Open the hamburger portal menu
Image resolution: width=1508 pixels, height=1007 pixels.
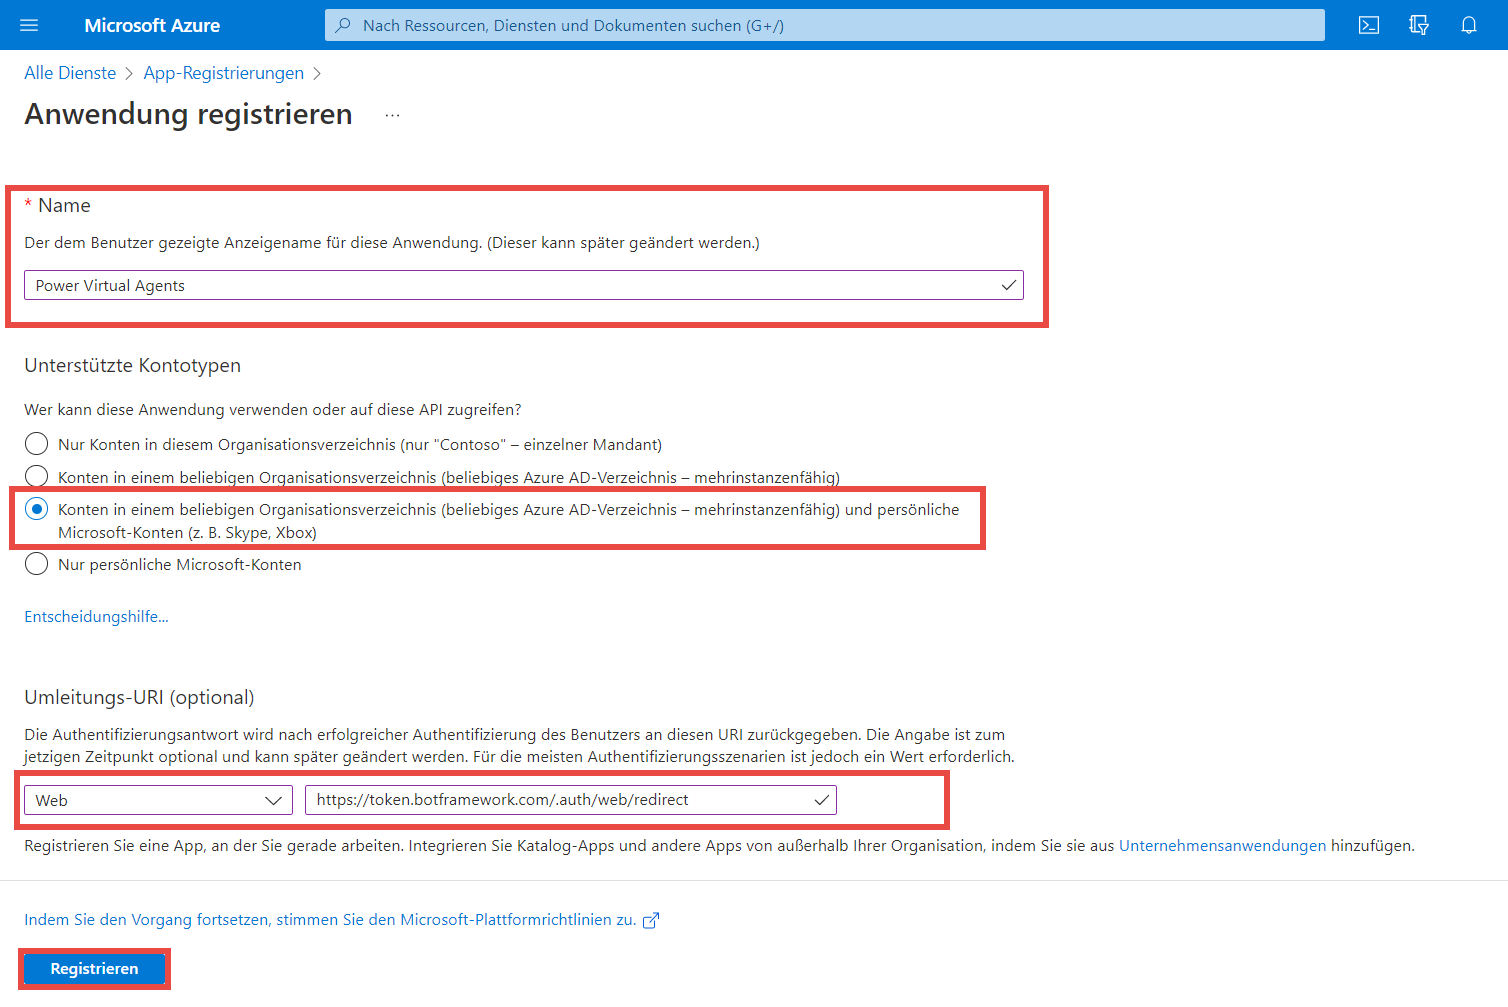click(29, 25)
